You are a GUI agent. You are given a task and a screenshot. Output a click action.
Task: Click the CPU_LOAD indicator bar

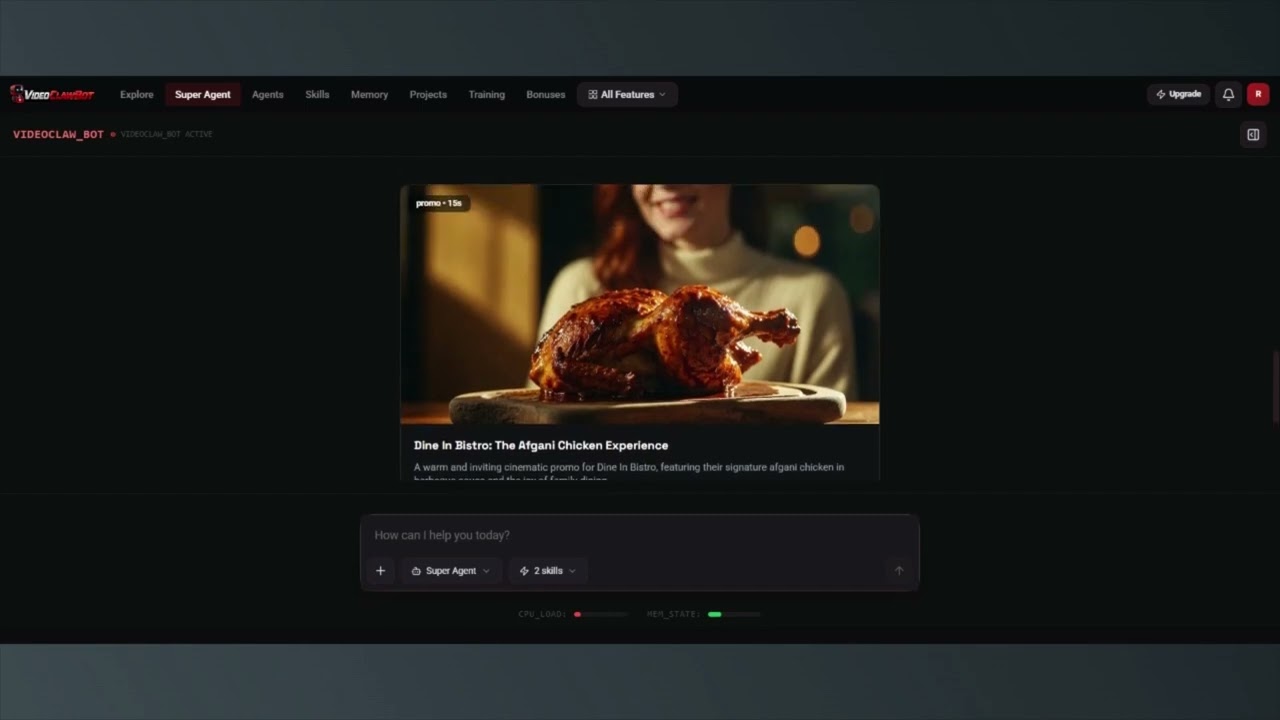[x=600, y=614]
